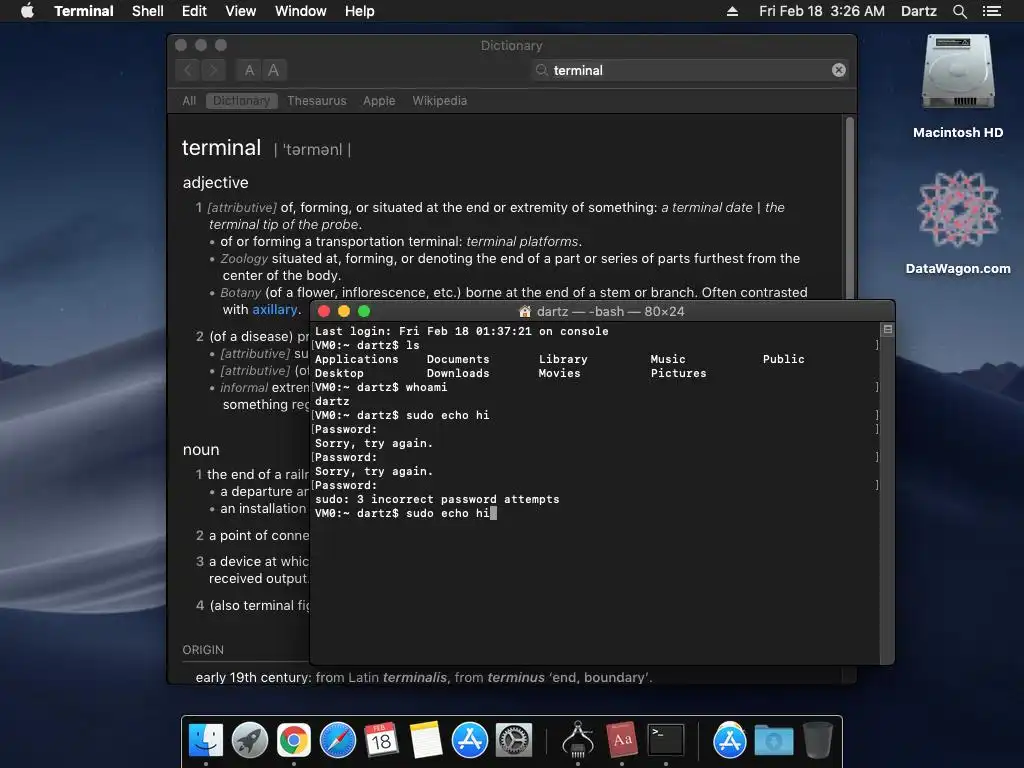
Task: Click the eject icon in menu bar
Action: point(733,11)
